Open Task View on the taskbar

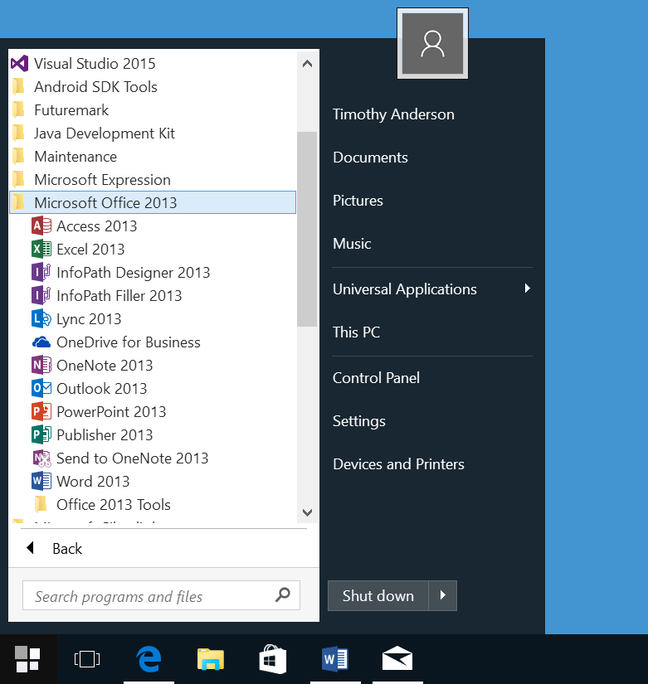click(x=87, y=659)
